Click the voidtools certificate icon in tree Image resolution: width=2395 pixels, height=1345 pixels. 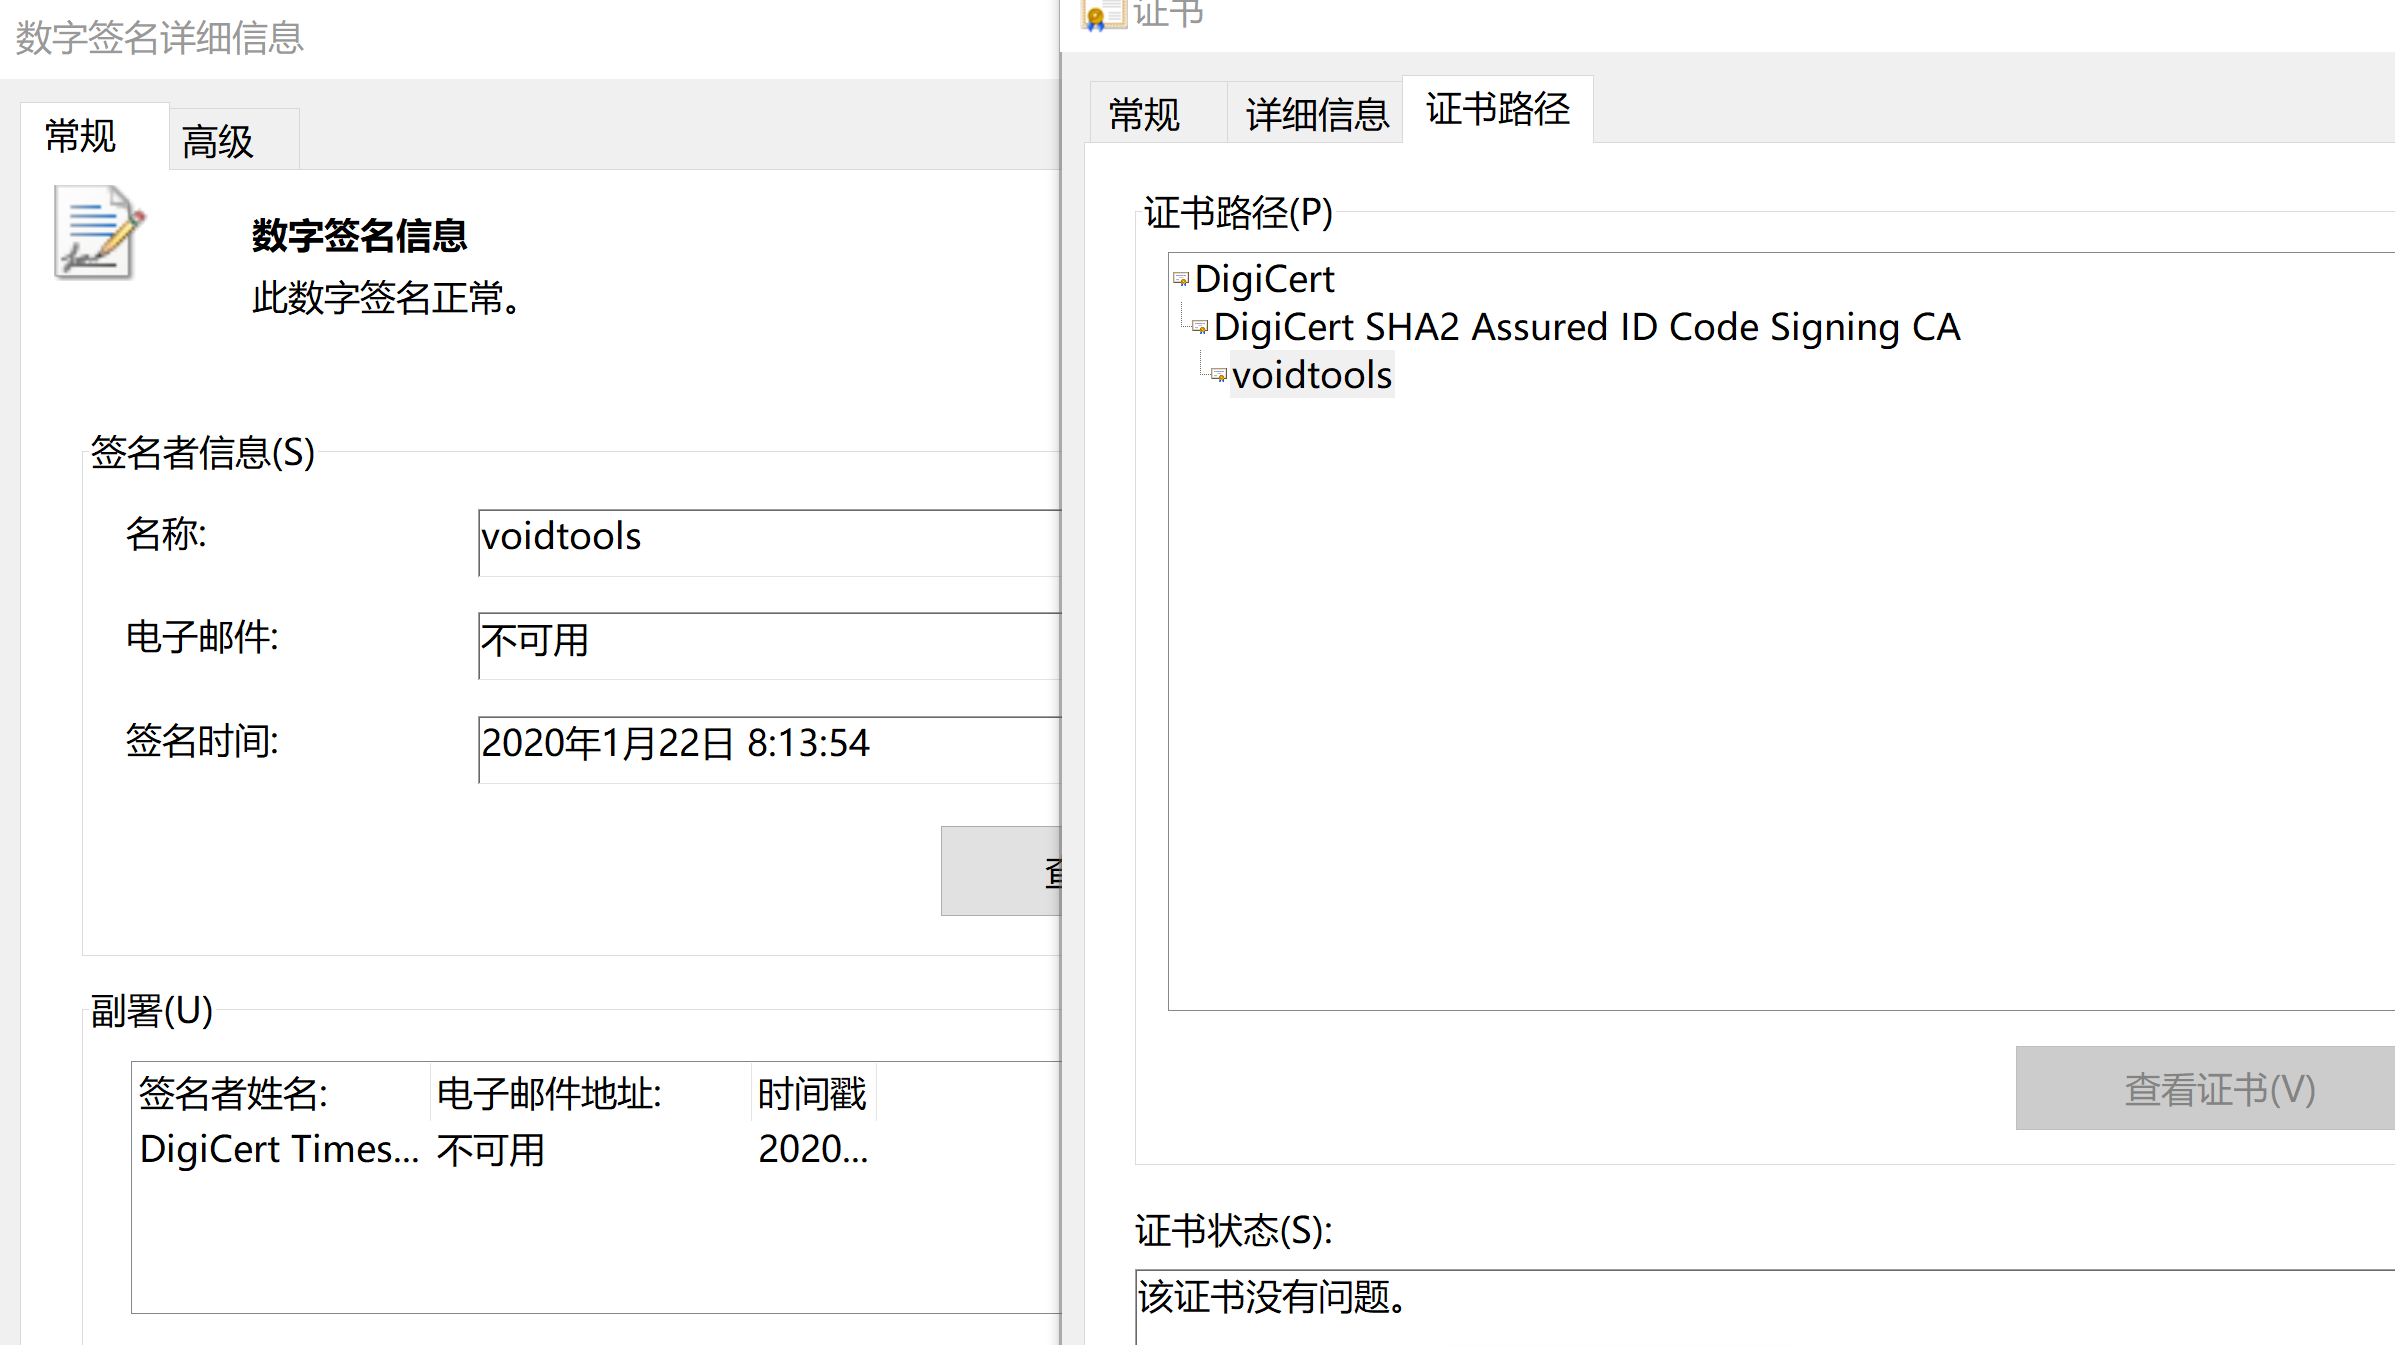[1219, 375]
